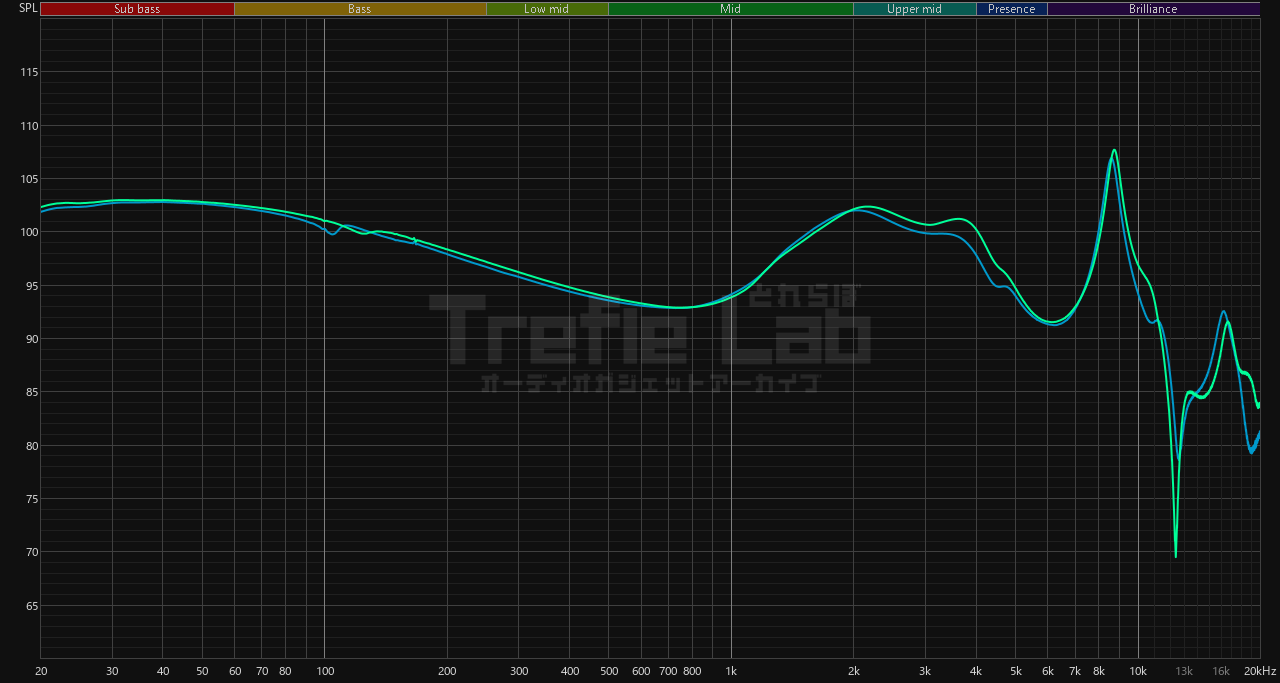Click the 13k frequency axis label
Image resolution: width=1280 pixels, height=683 pixels.
point(1184,670)
